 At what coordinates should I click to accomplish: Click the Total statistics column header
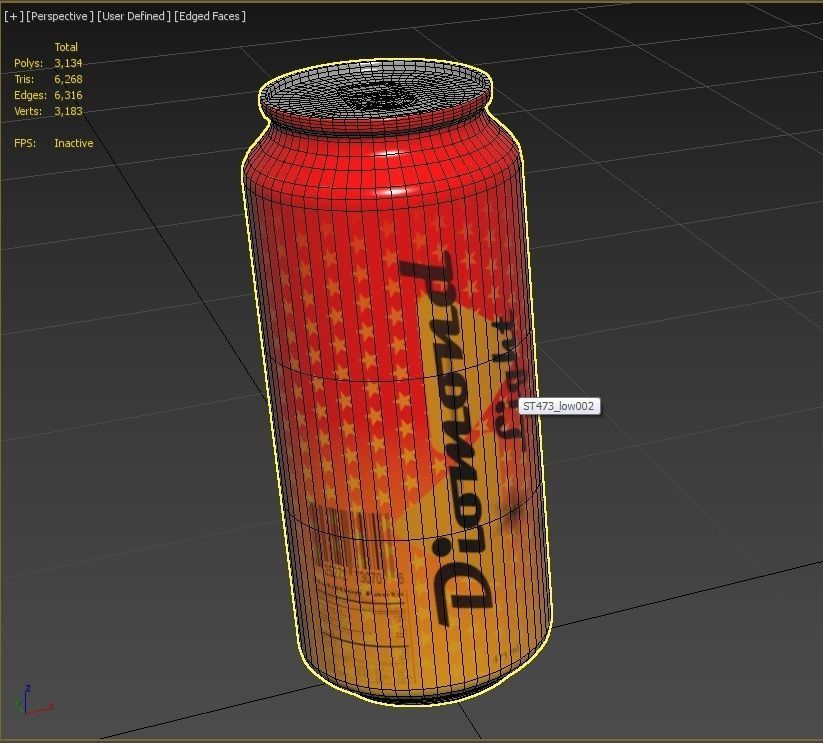[x=66, y=47]
